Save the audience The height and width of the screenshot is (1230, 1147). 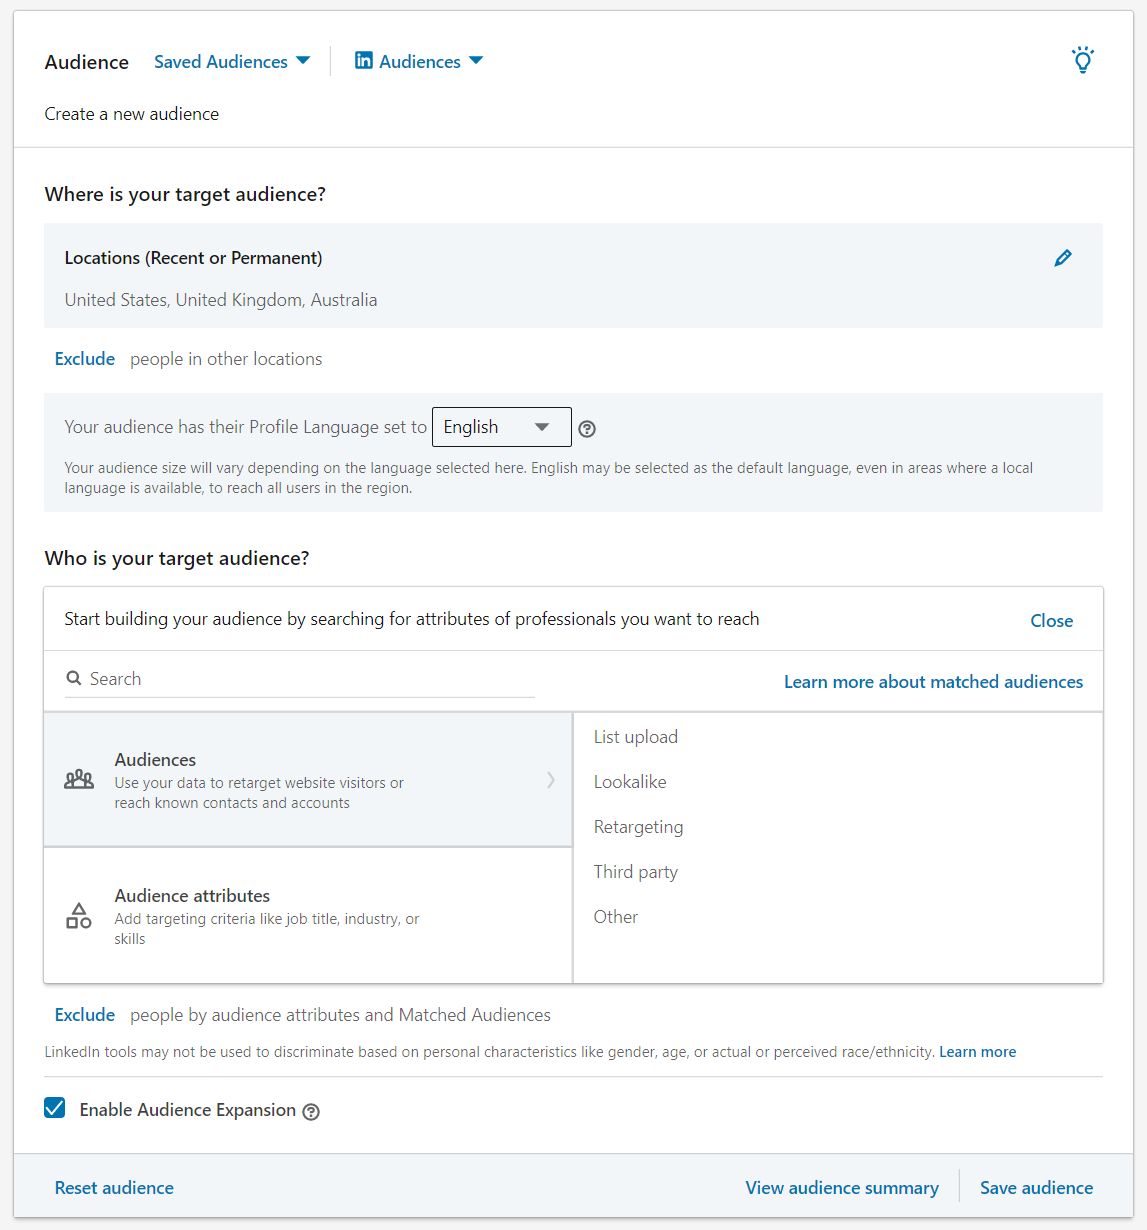1036,1187
